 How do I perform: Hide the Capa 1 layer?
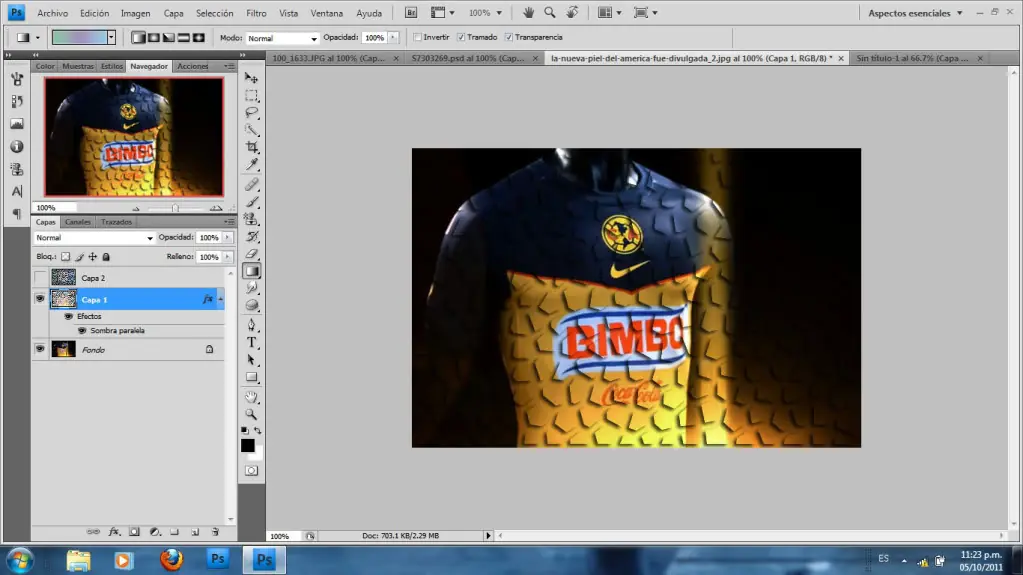tap(40, 299)
